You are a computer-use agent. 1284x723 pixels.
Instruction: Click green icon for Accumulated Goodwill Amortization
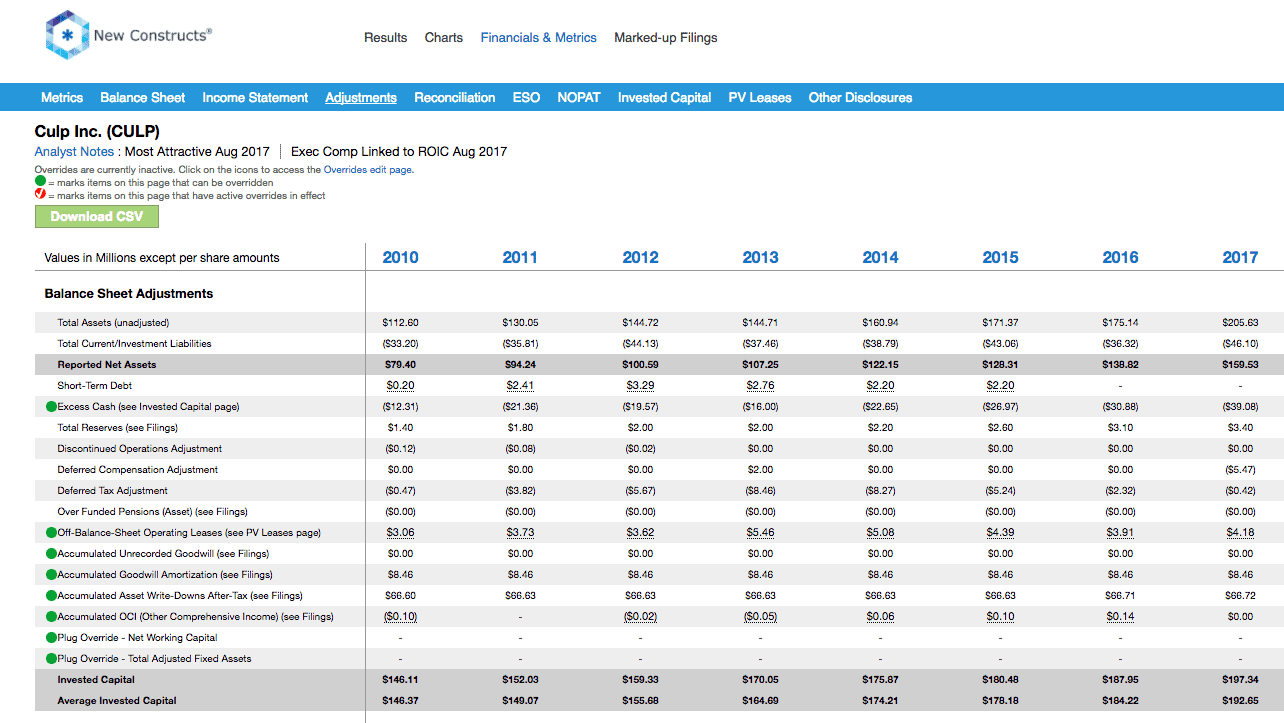(51, 575)
